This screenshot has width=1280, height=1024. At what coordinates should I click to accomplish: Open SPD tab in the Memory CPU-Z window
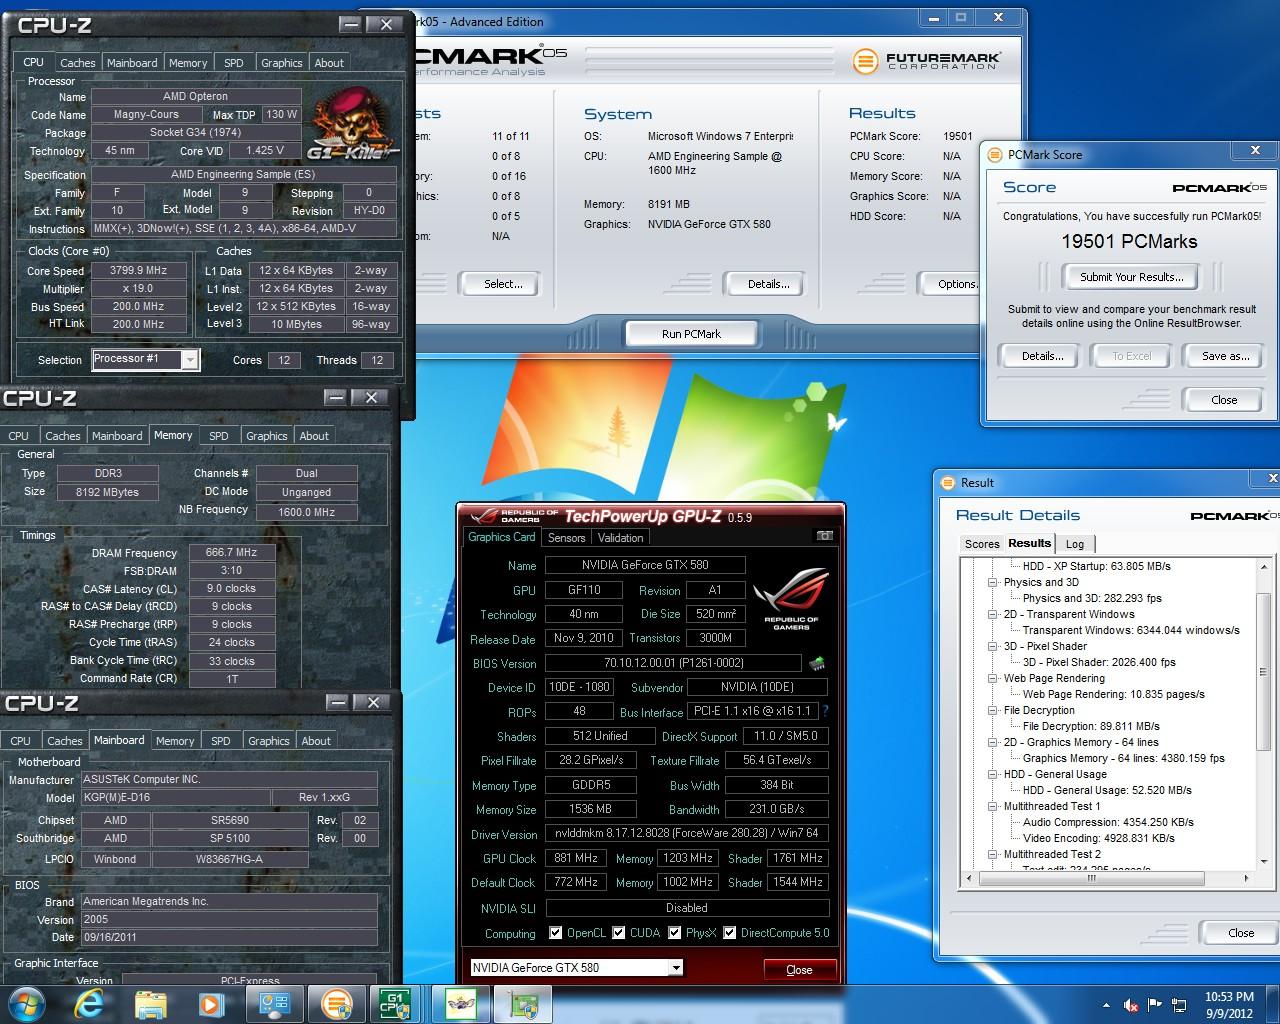coord(219,435)
